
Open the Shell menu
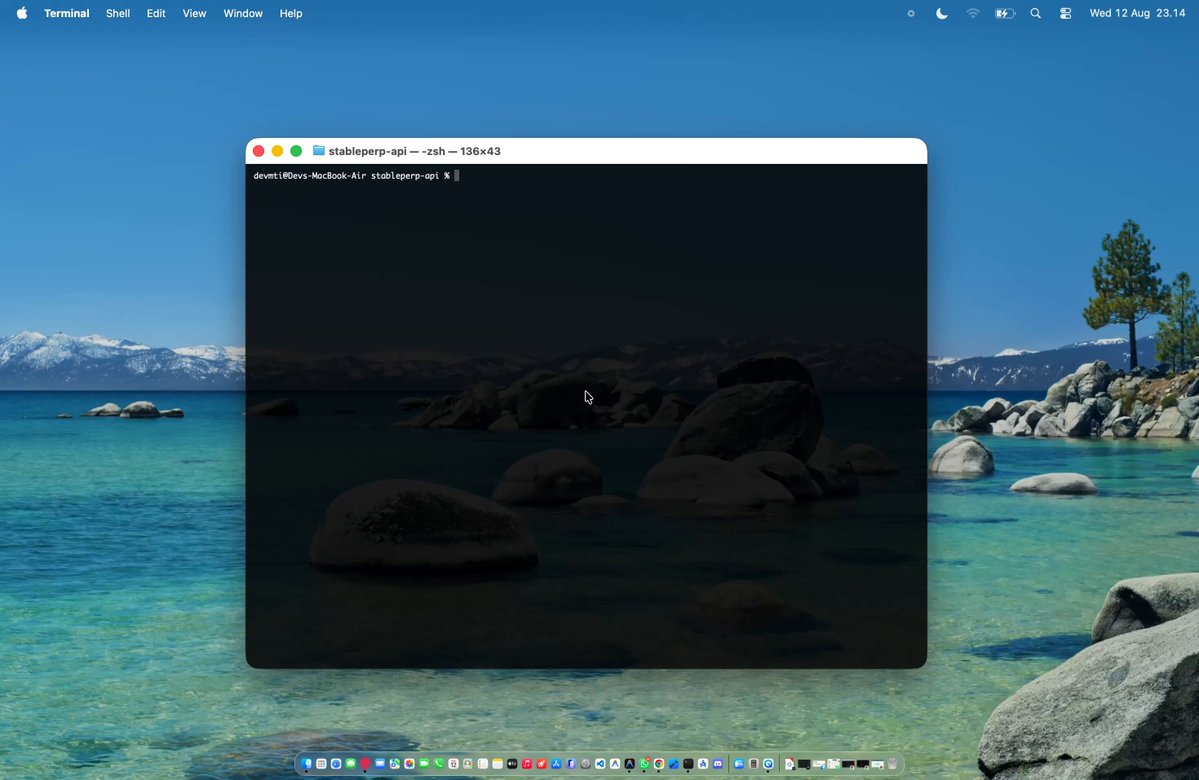[x=118, y=13]
